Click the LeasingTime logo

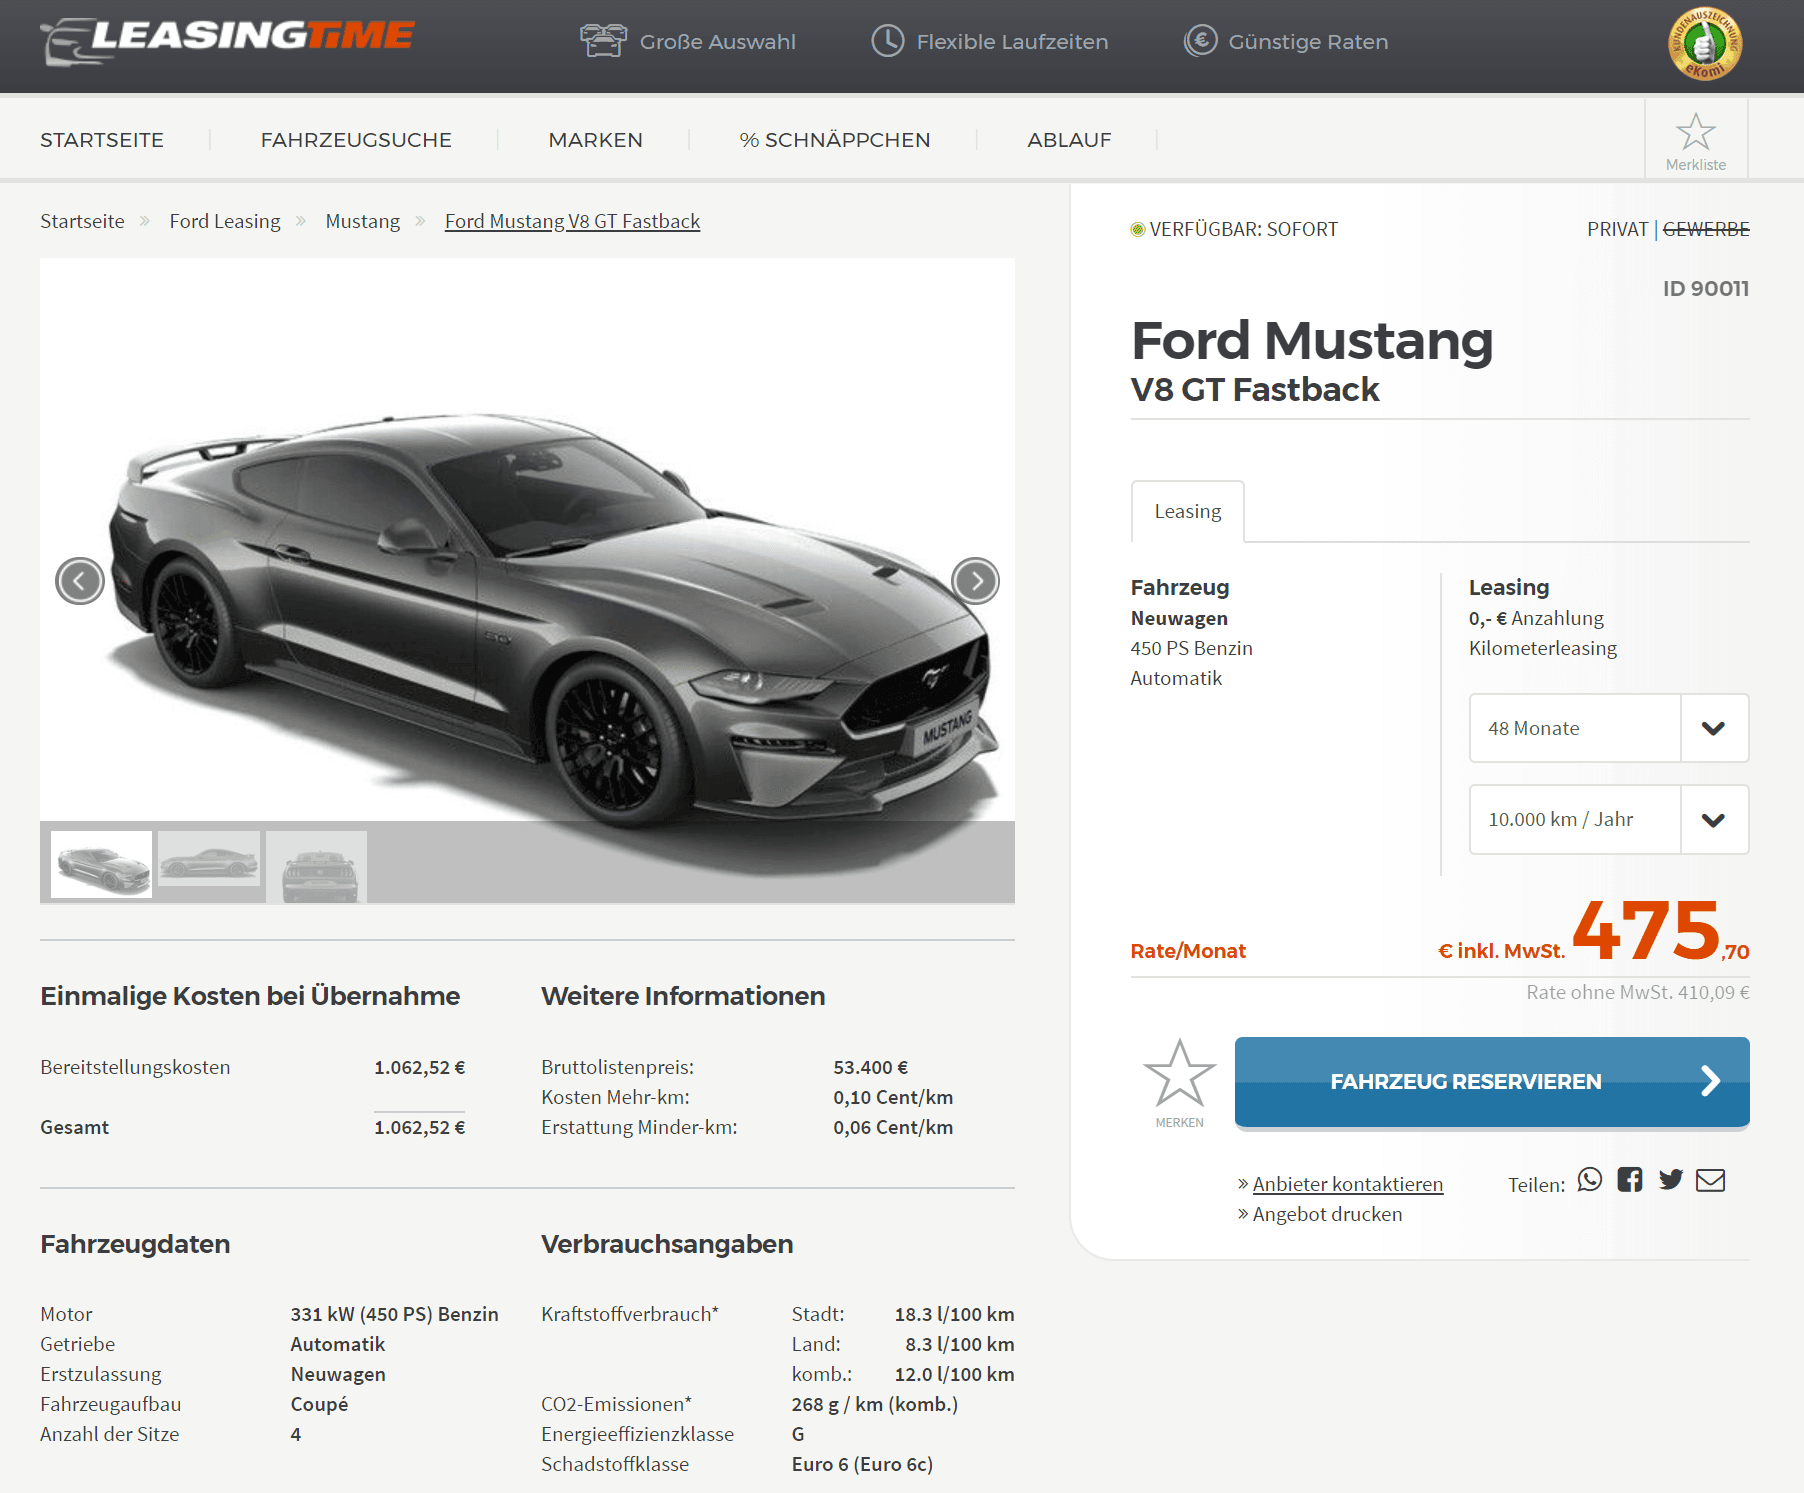(x=227, y=41)
